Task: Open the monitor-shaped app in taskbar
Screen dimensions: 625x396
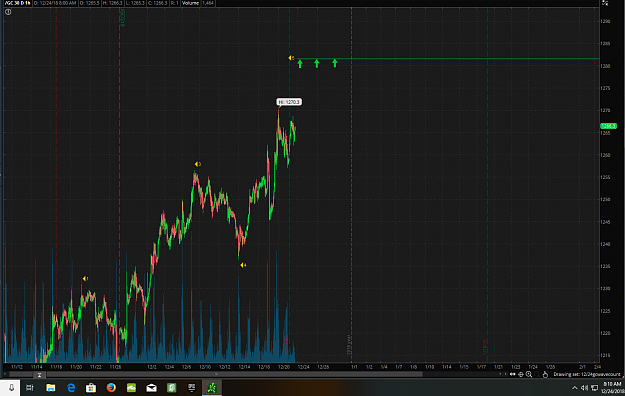Action: coord(192,388)
